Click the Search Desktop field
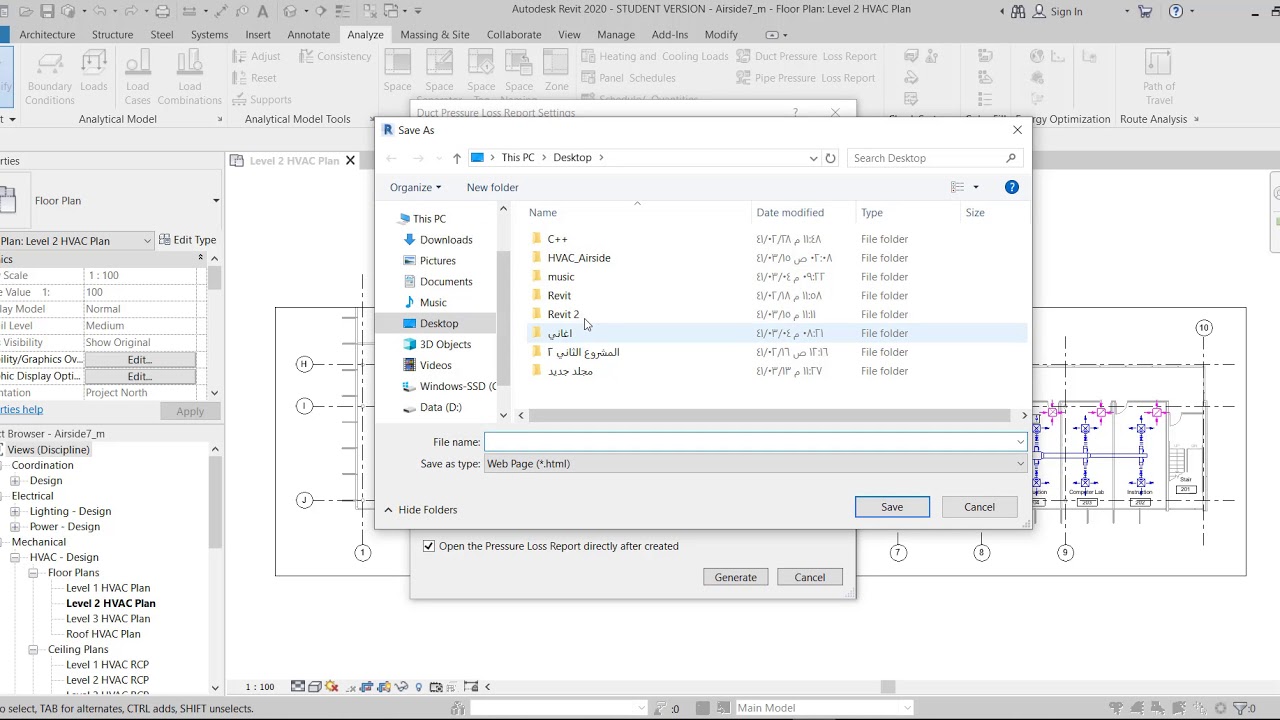 [x=934, y=158]
